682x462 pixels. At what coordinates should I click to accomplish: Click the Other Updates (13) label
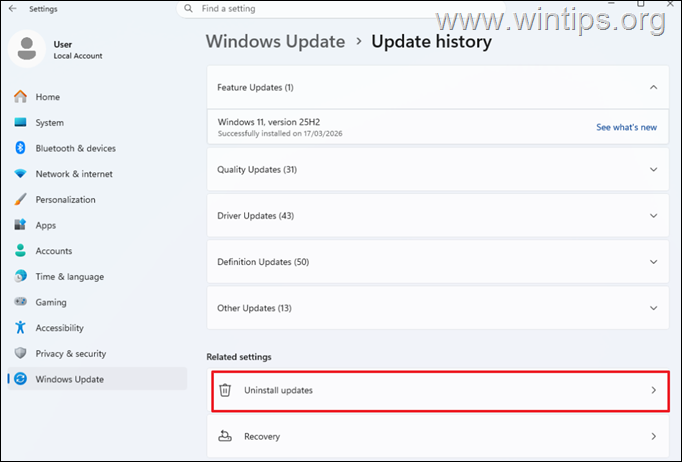tap(254, 308)
